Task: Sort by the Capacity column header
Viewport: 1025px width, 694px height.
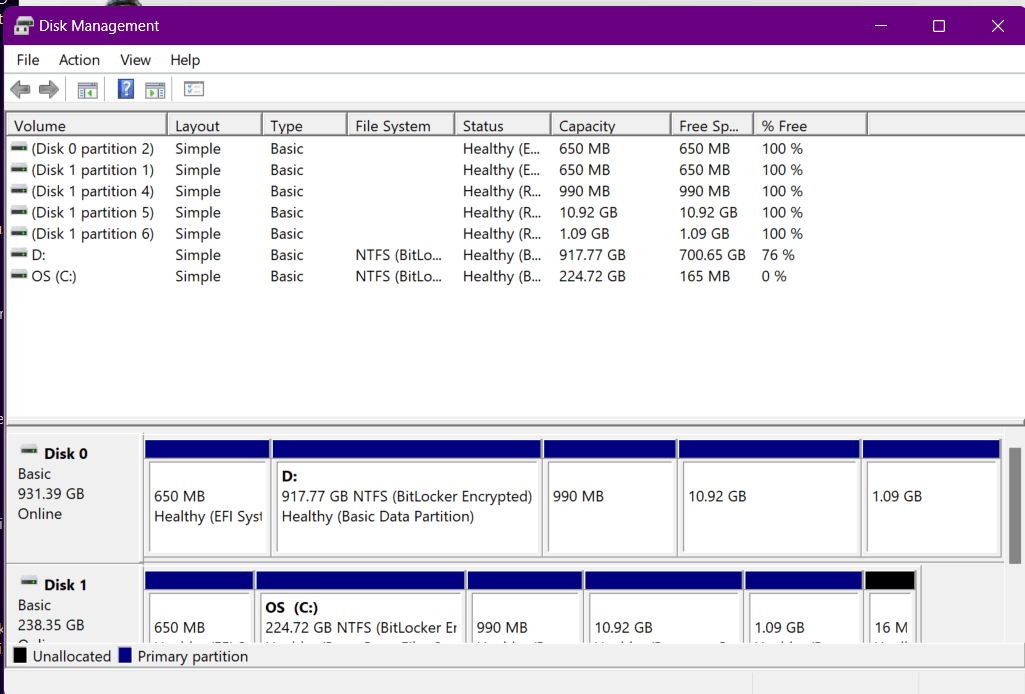Action: [x=611, y=125]
